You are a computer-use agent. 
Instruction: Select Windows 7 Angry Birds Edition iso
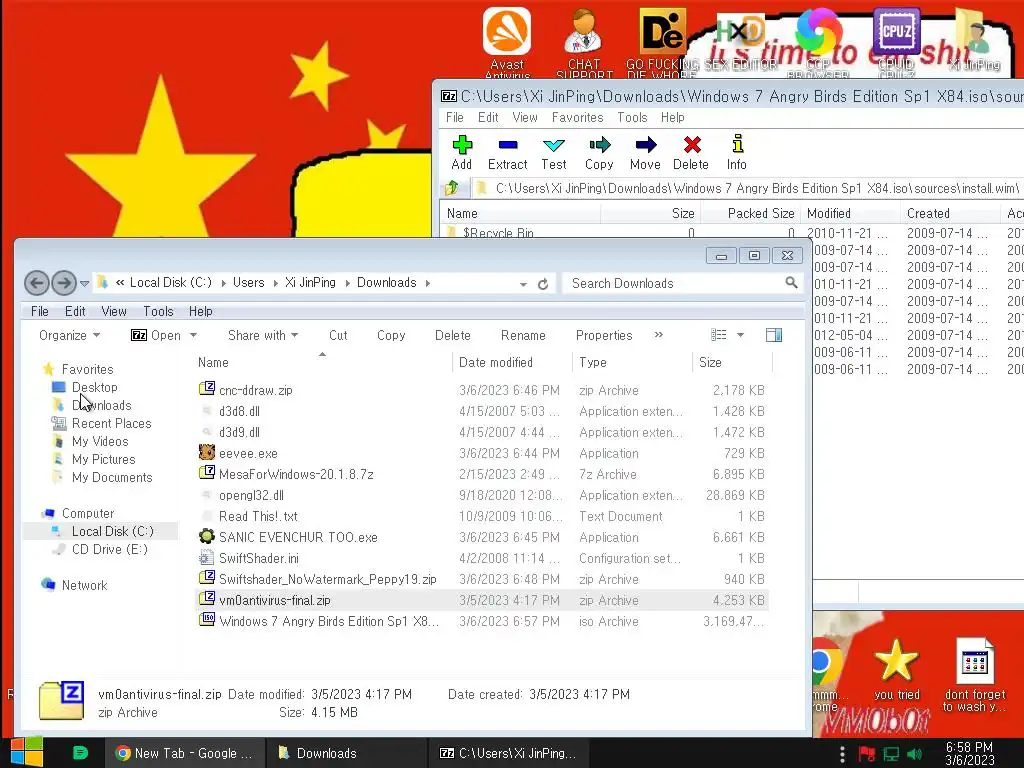[328, 621]
